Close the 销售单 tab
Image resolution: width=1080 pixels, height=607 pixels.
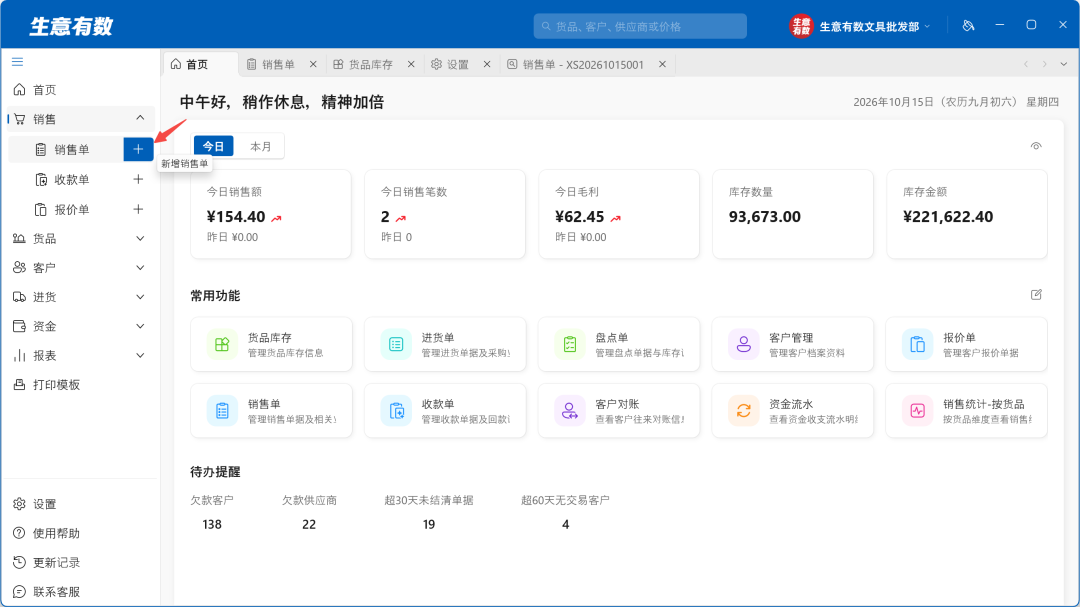pyautogui.click(x=313, y=64)
